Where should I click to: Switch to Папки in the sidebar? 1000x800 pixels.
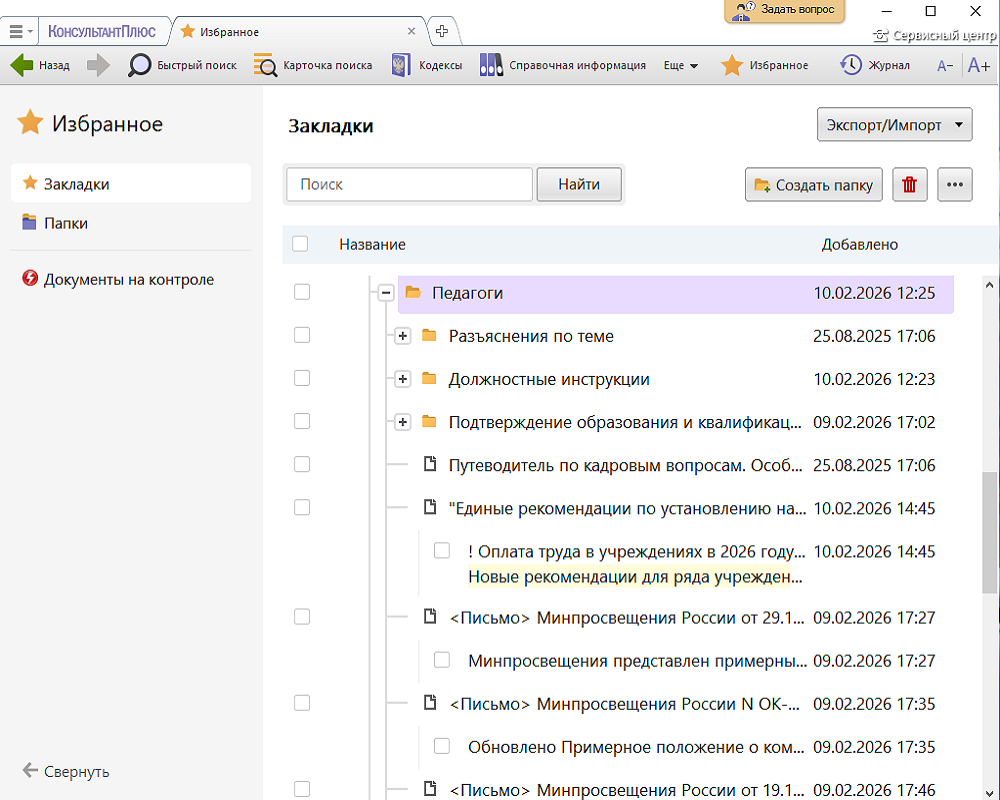(x=65, y=223)
